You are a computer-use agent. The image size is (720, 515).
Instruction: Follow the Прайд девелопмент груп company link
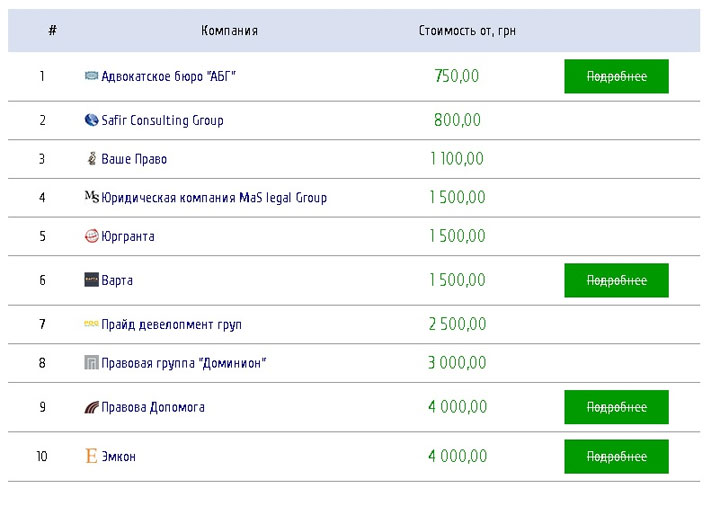pos(171,325)
